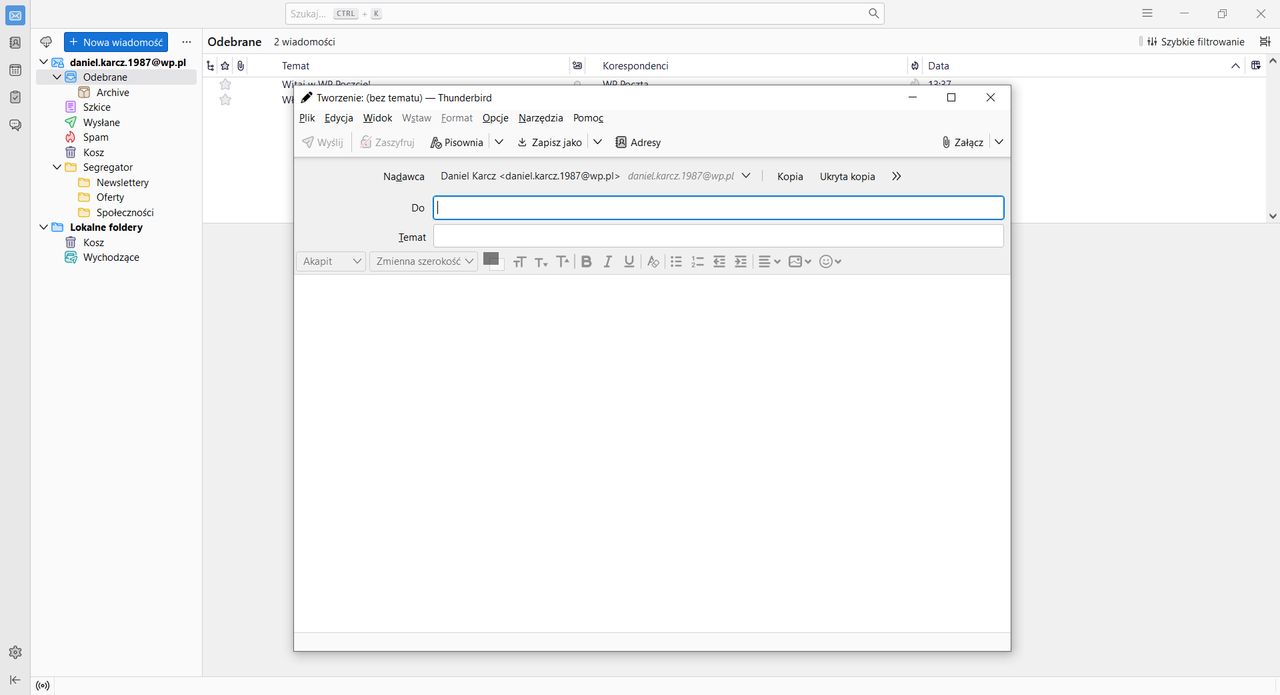Add an Ukryta kopia (BCC) field
The height and width of the screenshot is (695, 1280).
847,176
